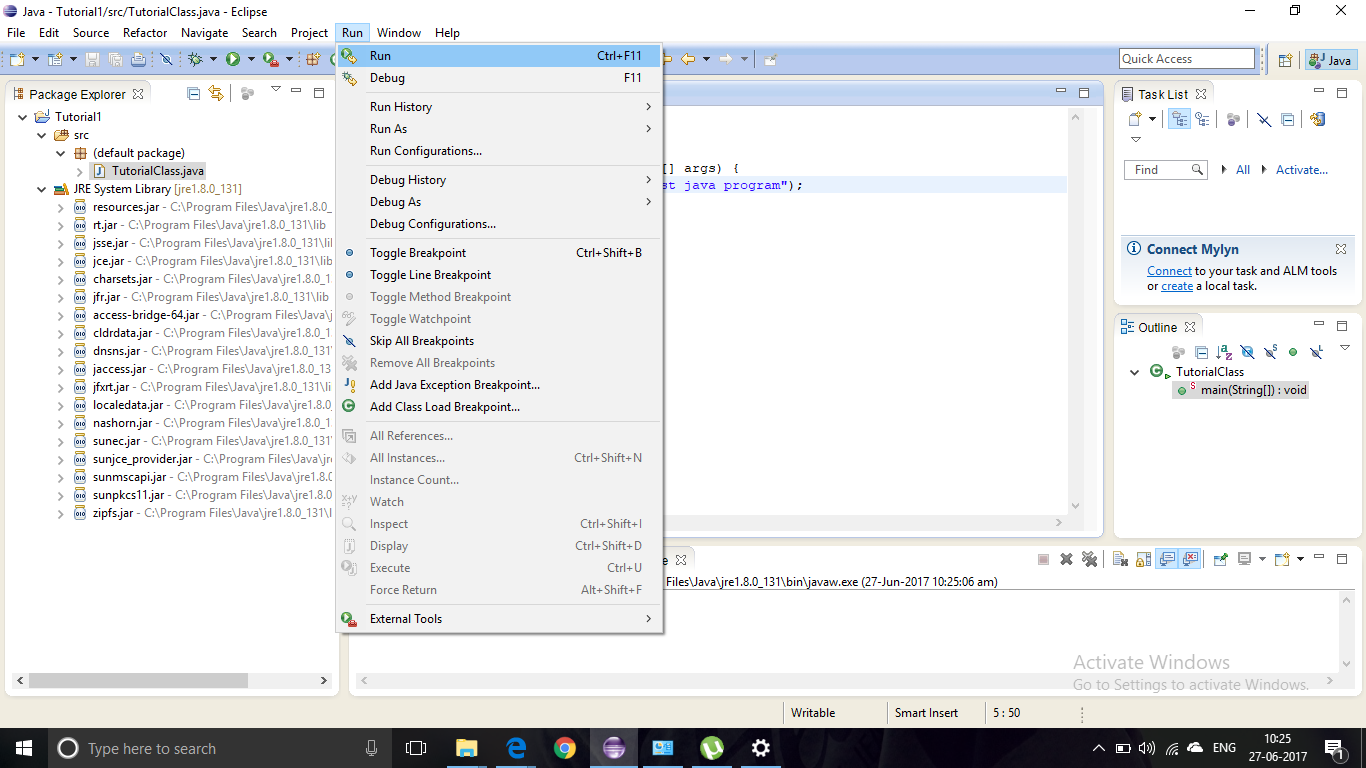Image resolution: width=1366 pixels, height=768 pixels.
Task: Expand the TutorialClass.java tree node
Action: pos(80,171)
